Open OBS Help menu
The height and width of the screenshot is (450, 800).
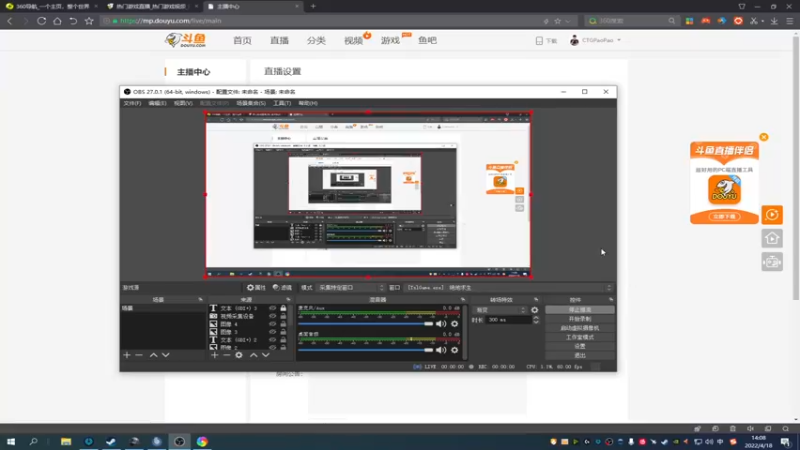(308, 103)
